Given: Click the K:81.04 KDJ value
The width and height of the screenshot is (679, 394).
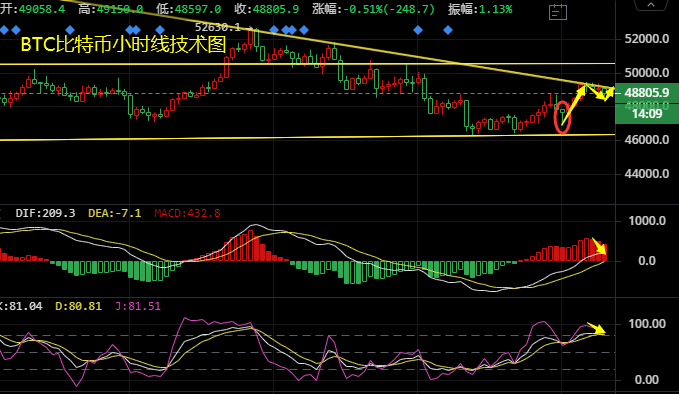Looking at the screenshot, I should click(21, 307).
